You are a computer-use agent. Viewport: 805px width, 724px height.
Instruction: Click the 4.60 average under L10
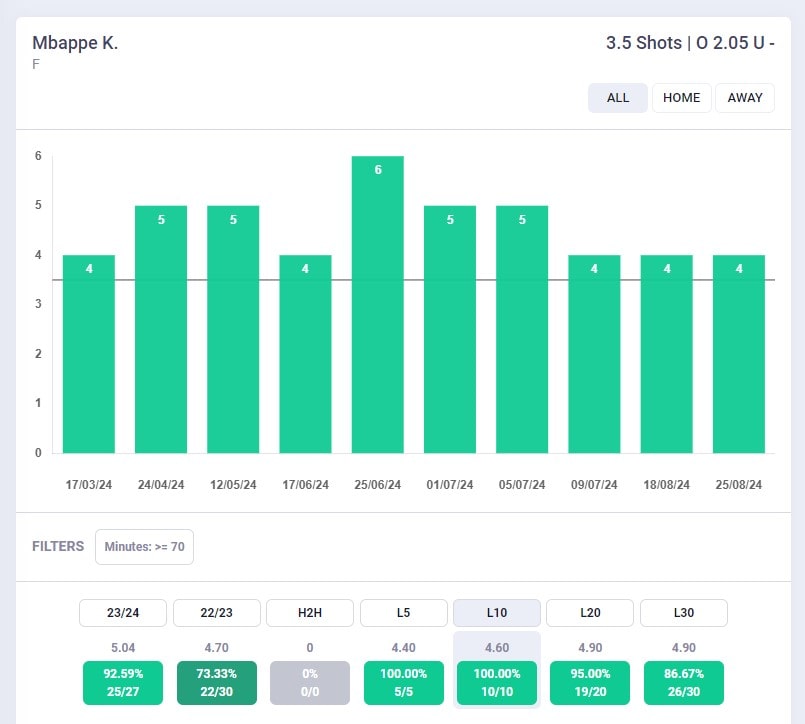(497, 648)
